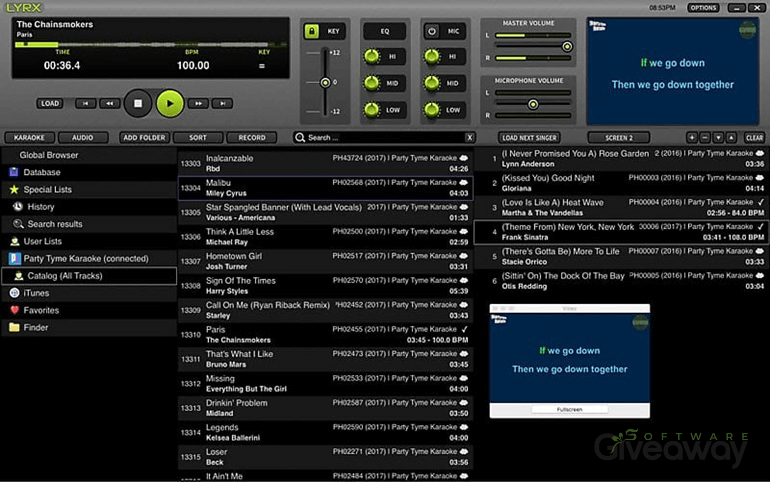Viewport: 770px width, 482px height.
Task: Click the fast-forward transport button
Action: [x=199, y=103]
